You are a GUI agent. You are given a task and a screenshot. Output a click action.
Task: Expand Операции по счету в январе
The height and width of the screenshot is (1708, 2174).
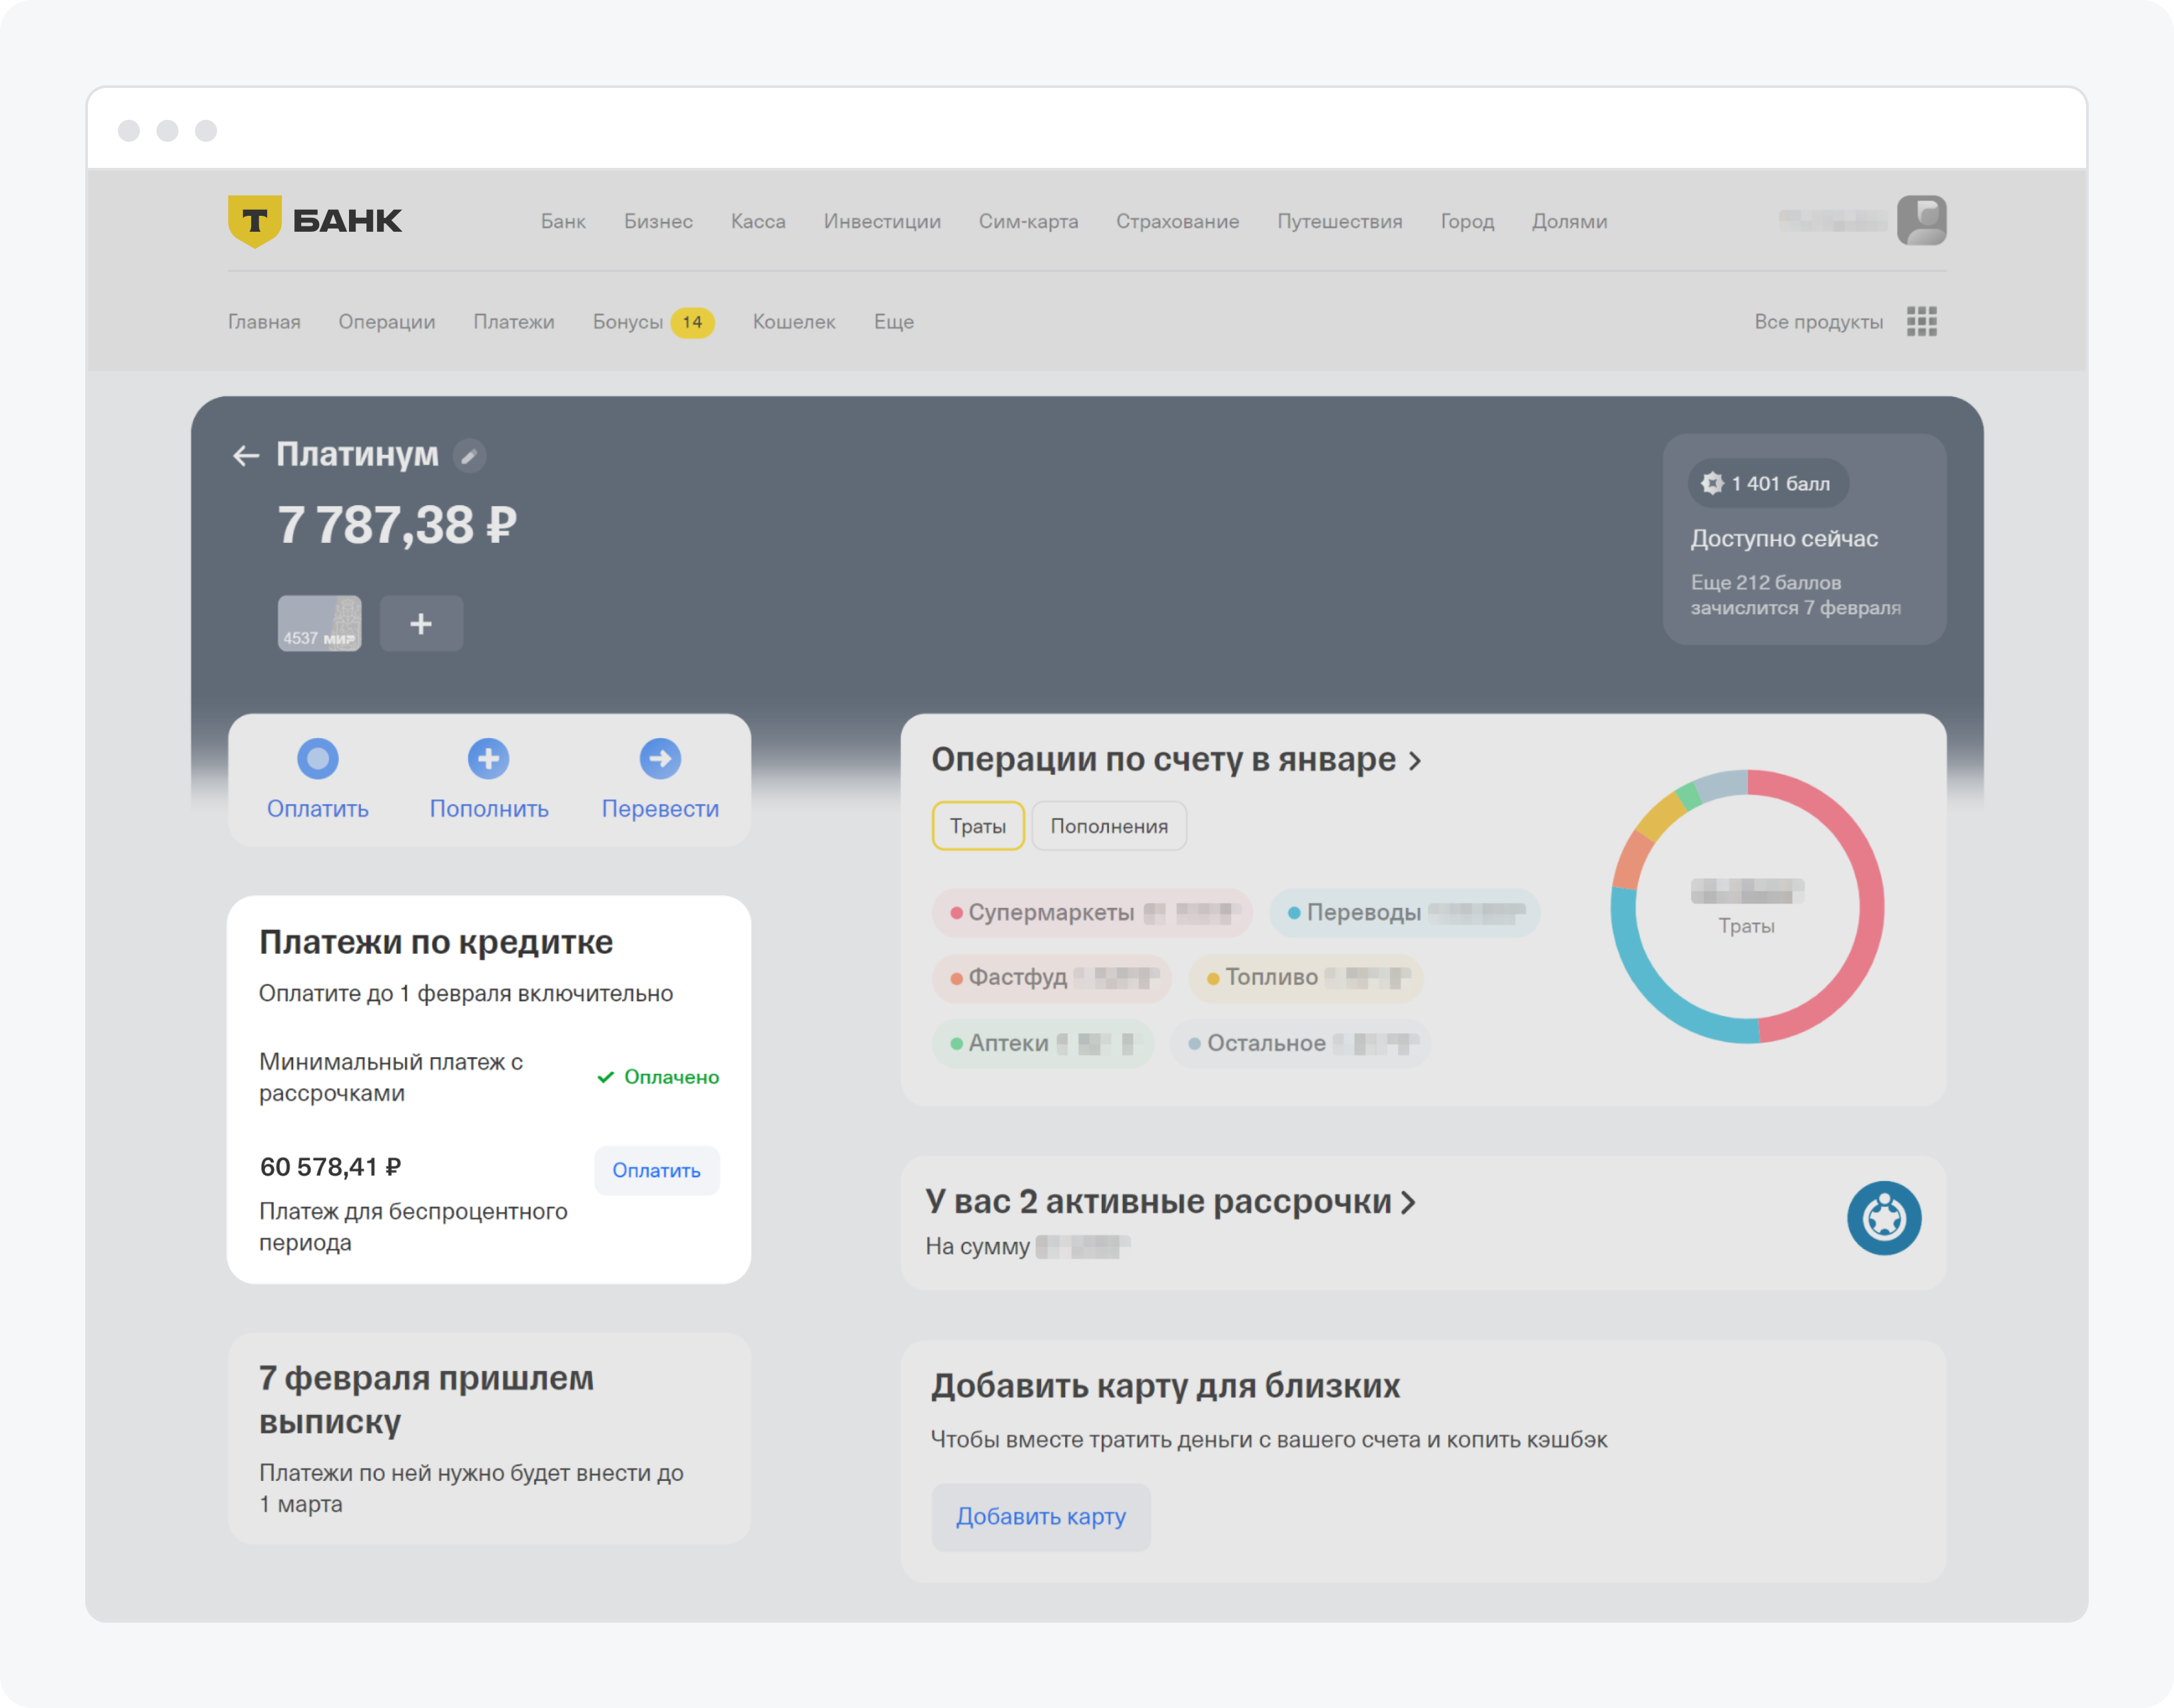tap(1175, 760)
